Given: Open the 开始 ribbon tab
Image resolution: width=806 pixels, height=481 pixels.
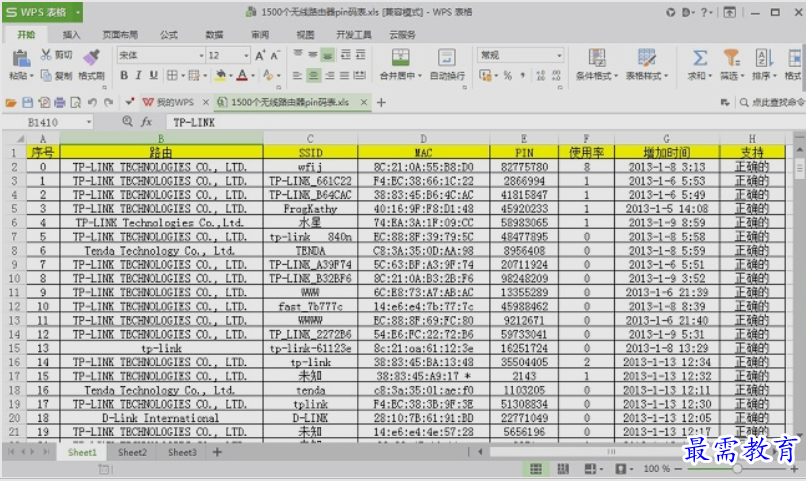Looking at the screenshot, I should tap(26, 34).
